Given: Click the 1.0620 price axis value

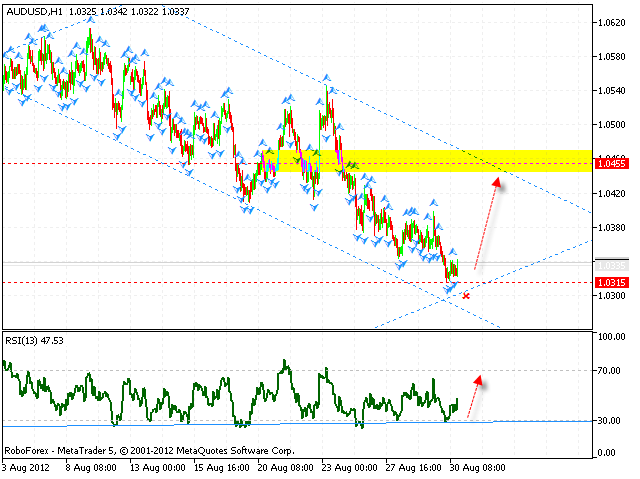Looking at the screenshot, I should pos(612,22).
